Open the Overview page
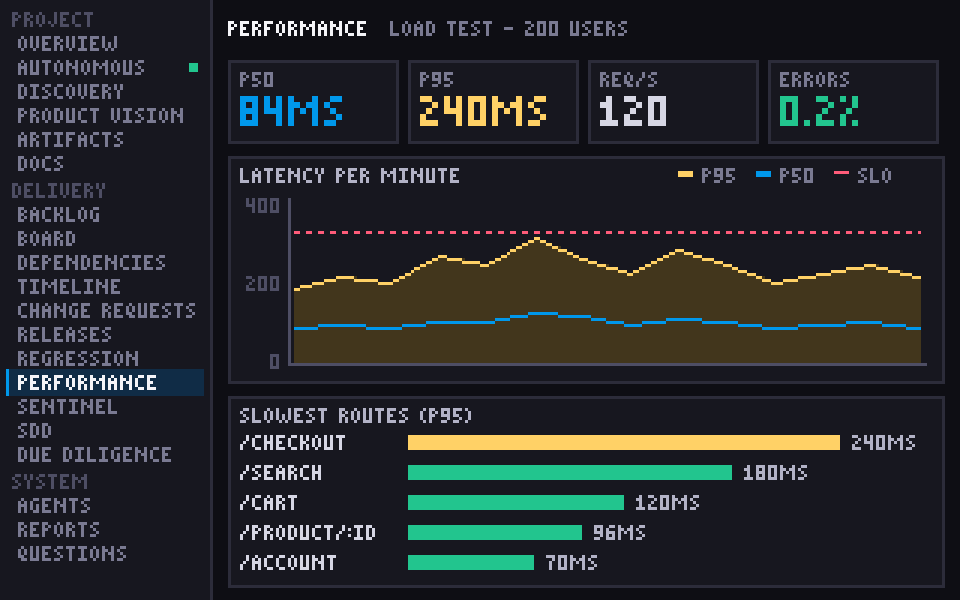960x600 pixels. coord(67,43)
